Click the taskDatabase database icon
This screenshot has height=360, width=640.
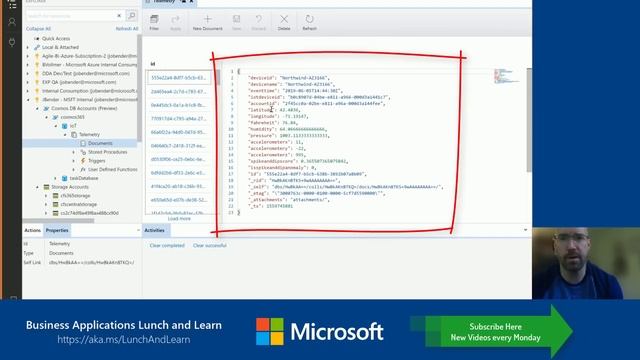64,178
